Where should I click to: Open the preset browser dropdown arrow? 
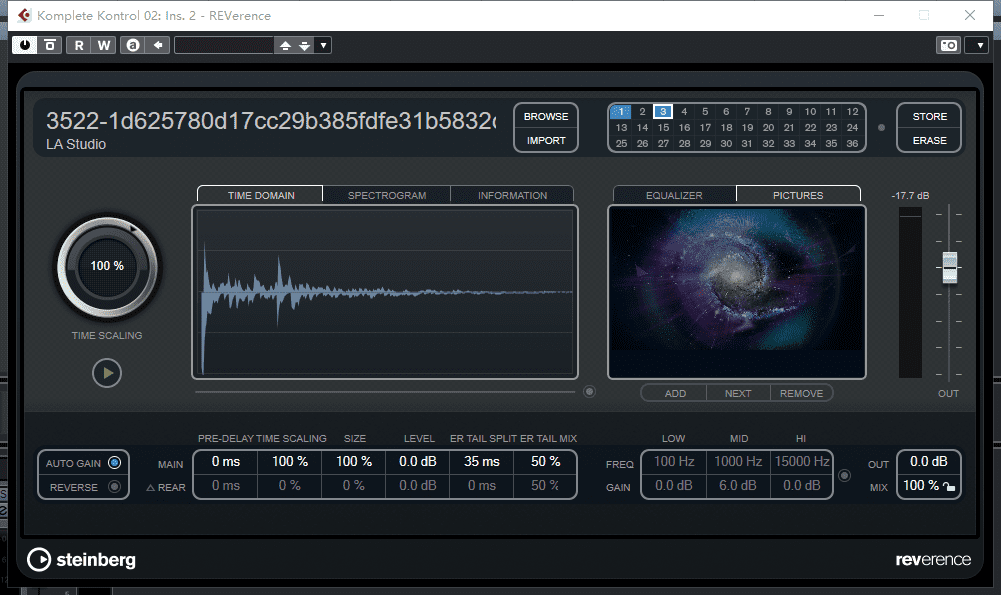pos(323,45)
